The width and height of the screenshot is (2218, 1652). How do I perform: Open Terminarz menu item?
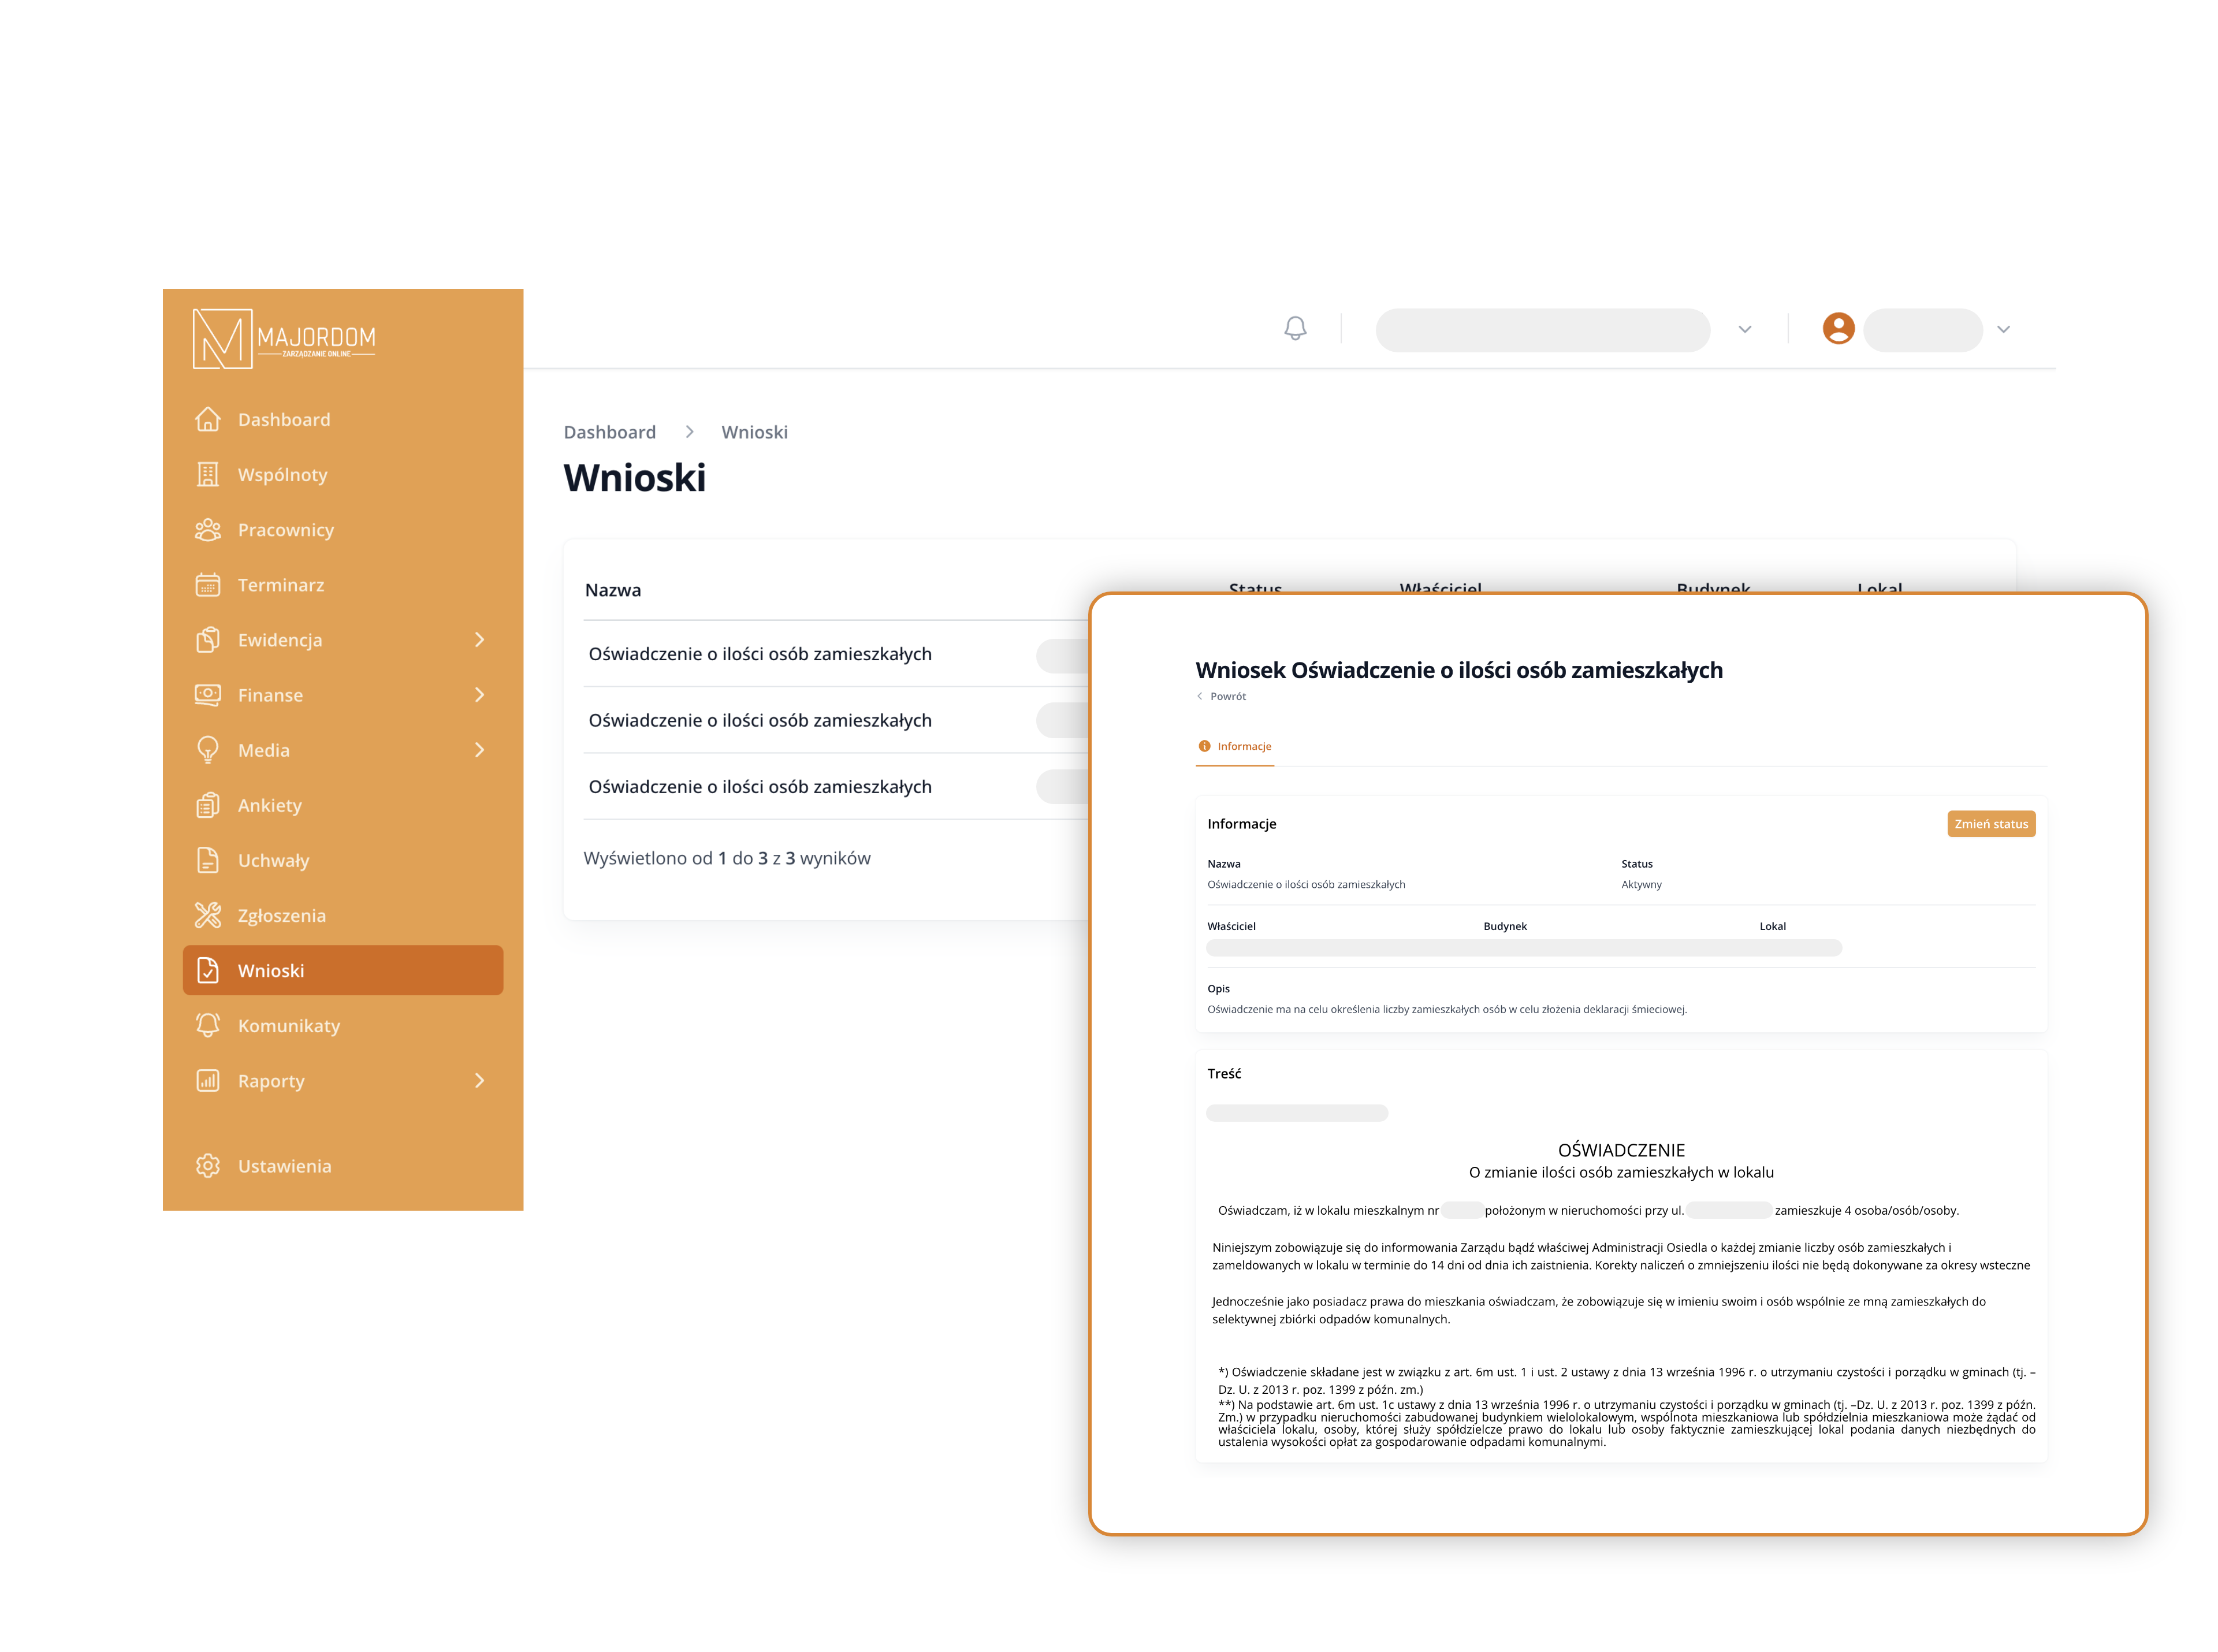click(343, 584)
